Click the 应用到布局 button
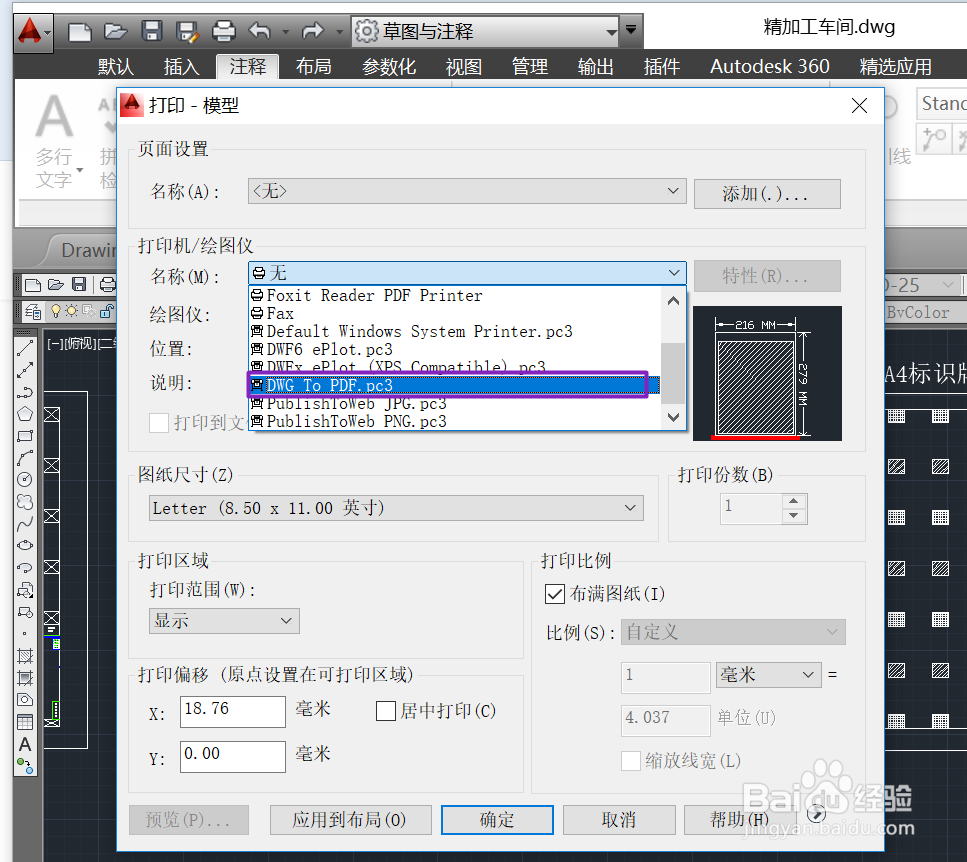The height and width of the screenshot is (862, 967). pyautogui.click(x=350, y=819)
